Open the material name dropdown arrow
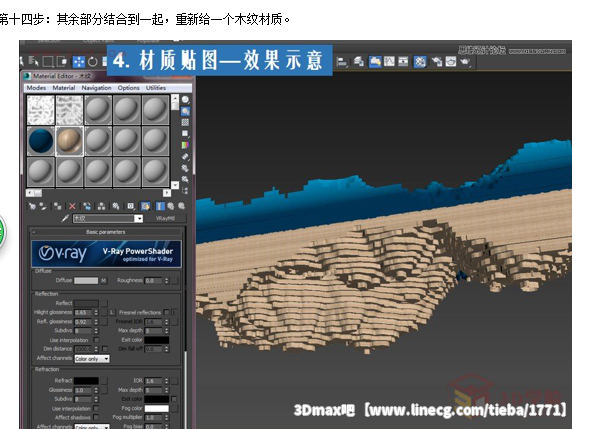 click(138, 219)
